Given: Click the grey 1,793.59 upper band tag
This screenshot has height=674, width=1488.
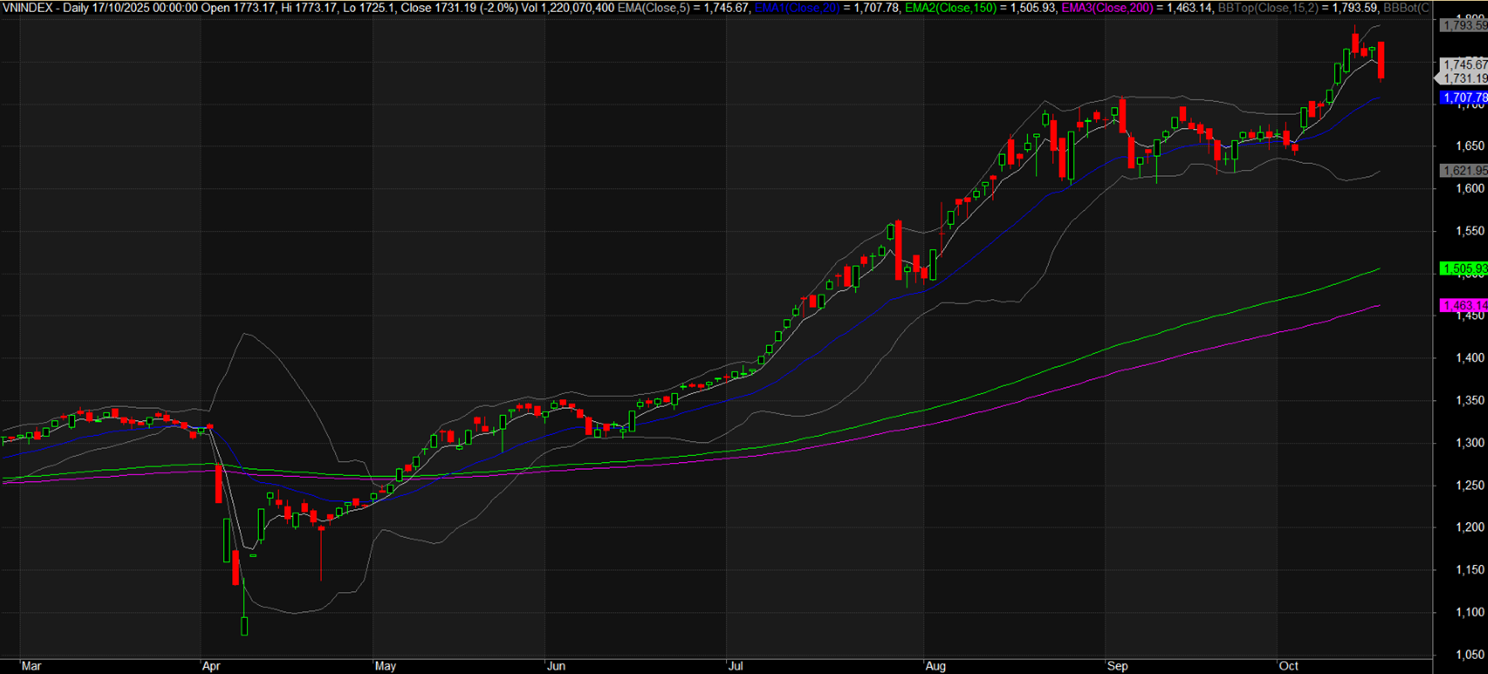Looking at the screenshot, I should pyautogui.click(x=1461, y=25).
